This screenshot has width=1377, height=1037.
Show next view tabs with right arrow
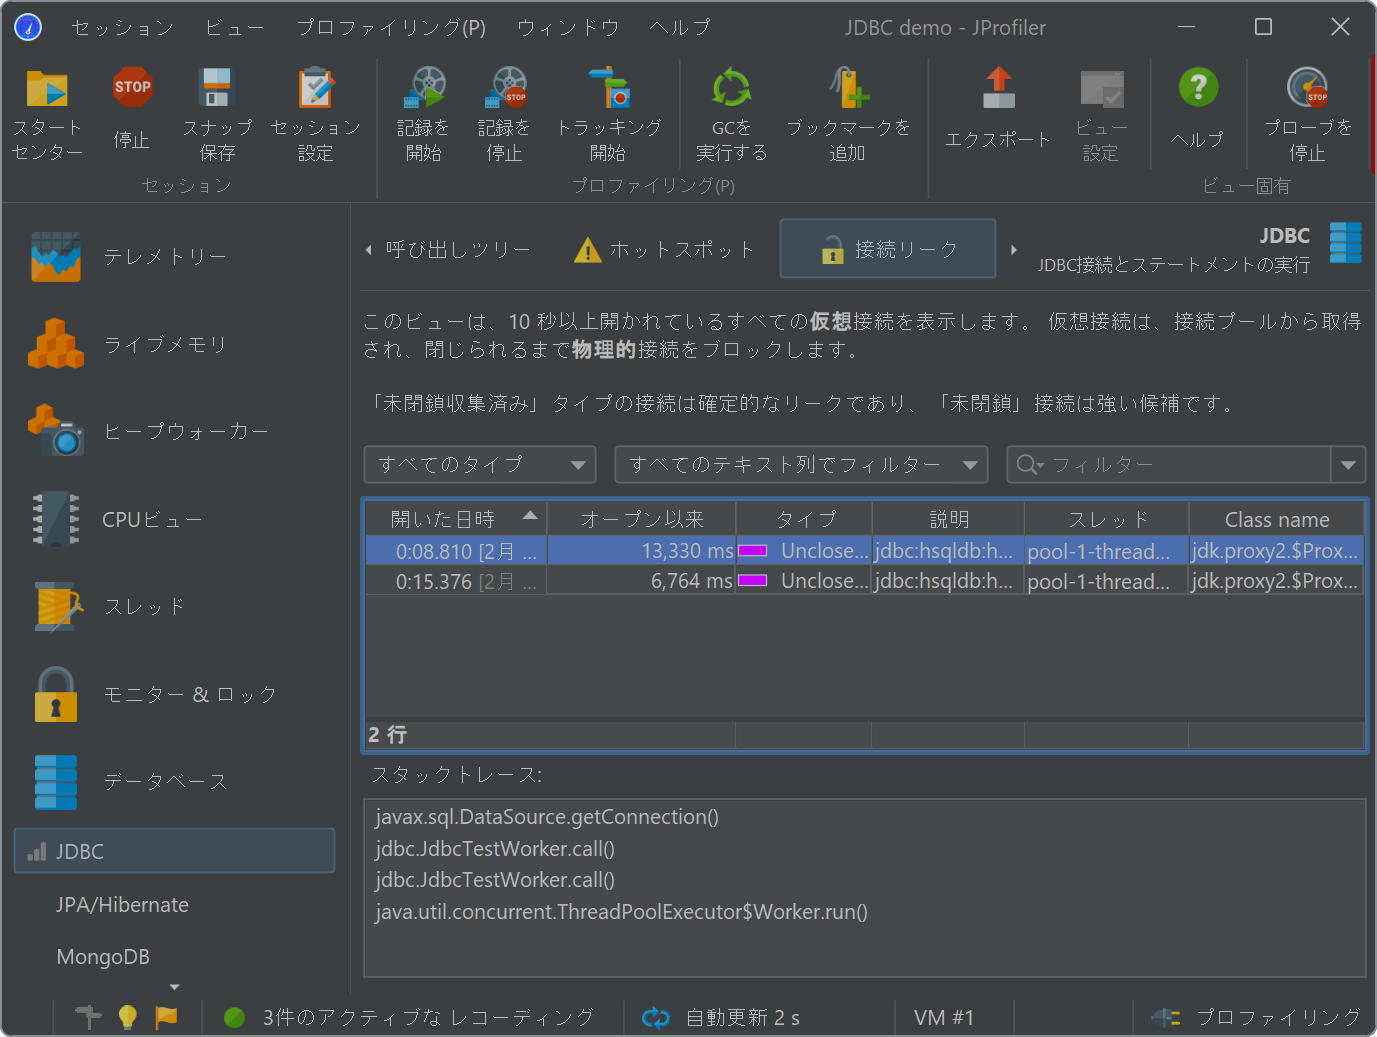[1014, 250]
